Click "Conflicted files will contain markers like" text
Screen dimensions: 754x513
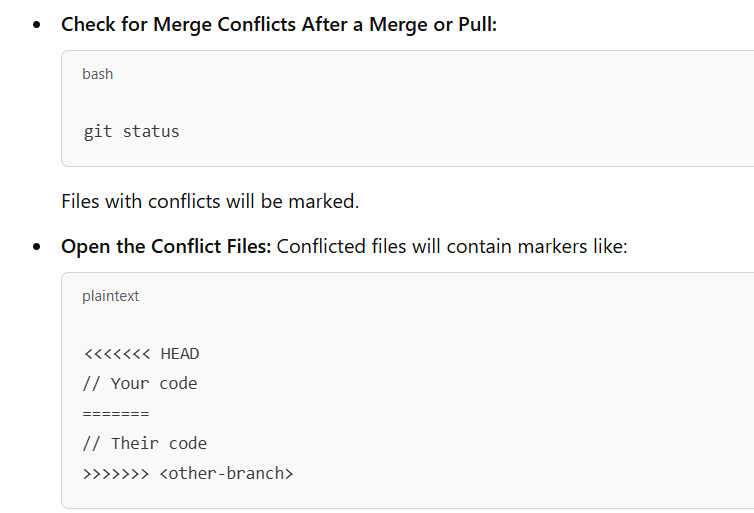451,246
